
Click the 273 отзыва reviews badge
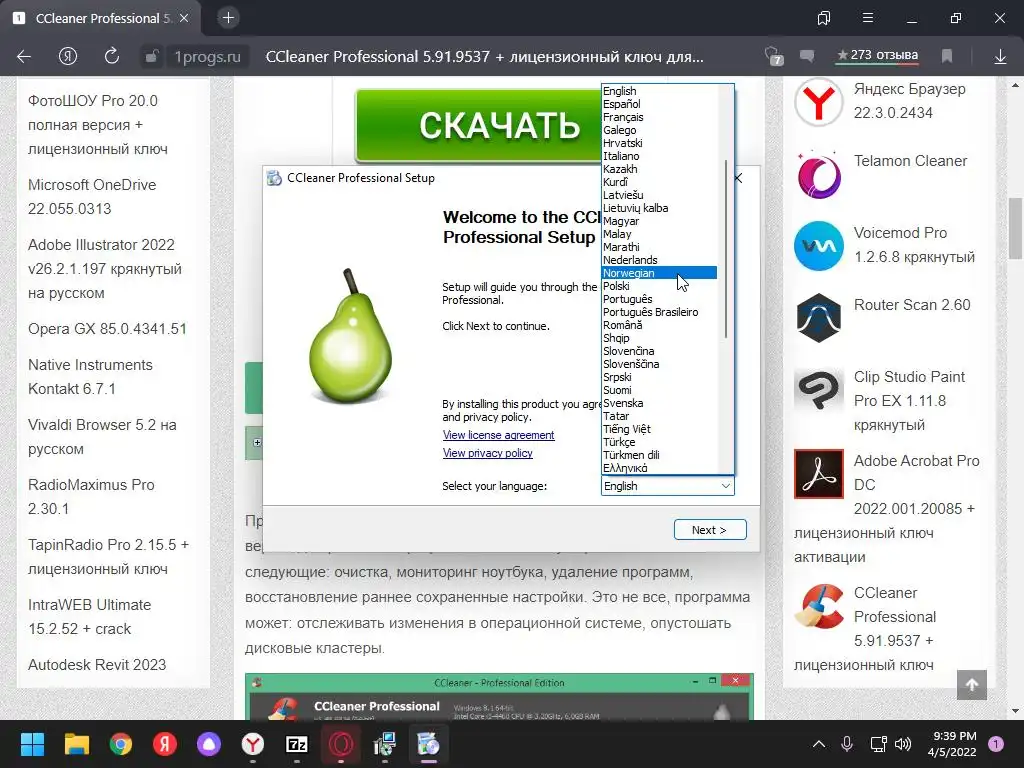pyautogui.click(x=878, y=56)
